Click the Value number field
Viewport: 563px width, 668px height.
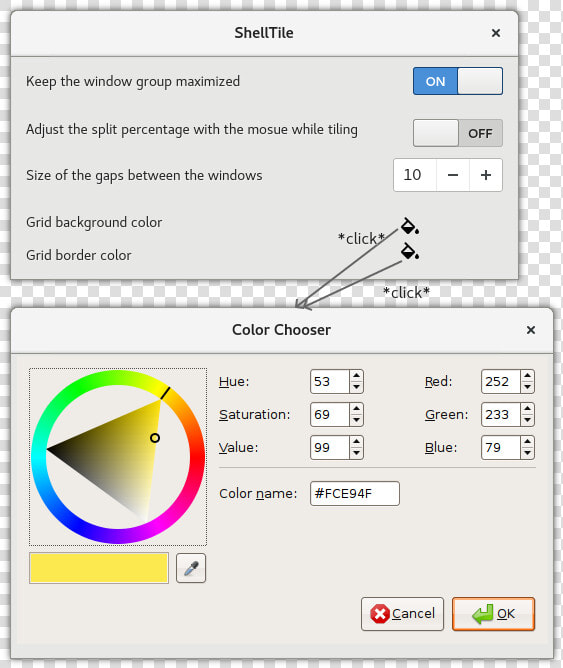pos(330,447)
